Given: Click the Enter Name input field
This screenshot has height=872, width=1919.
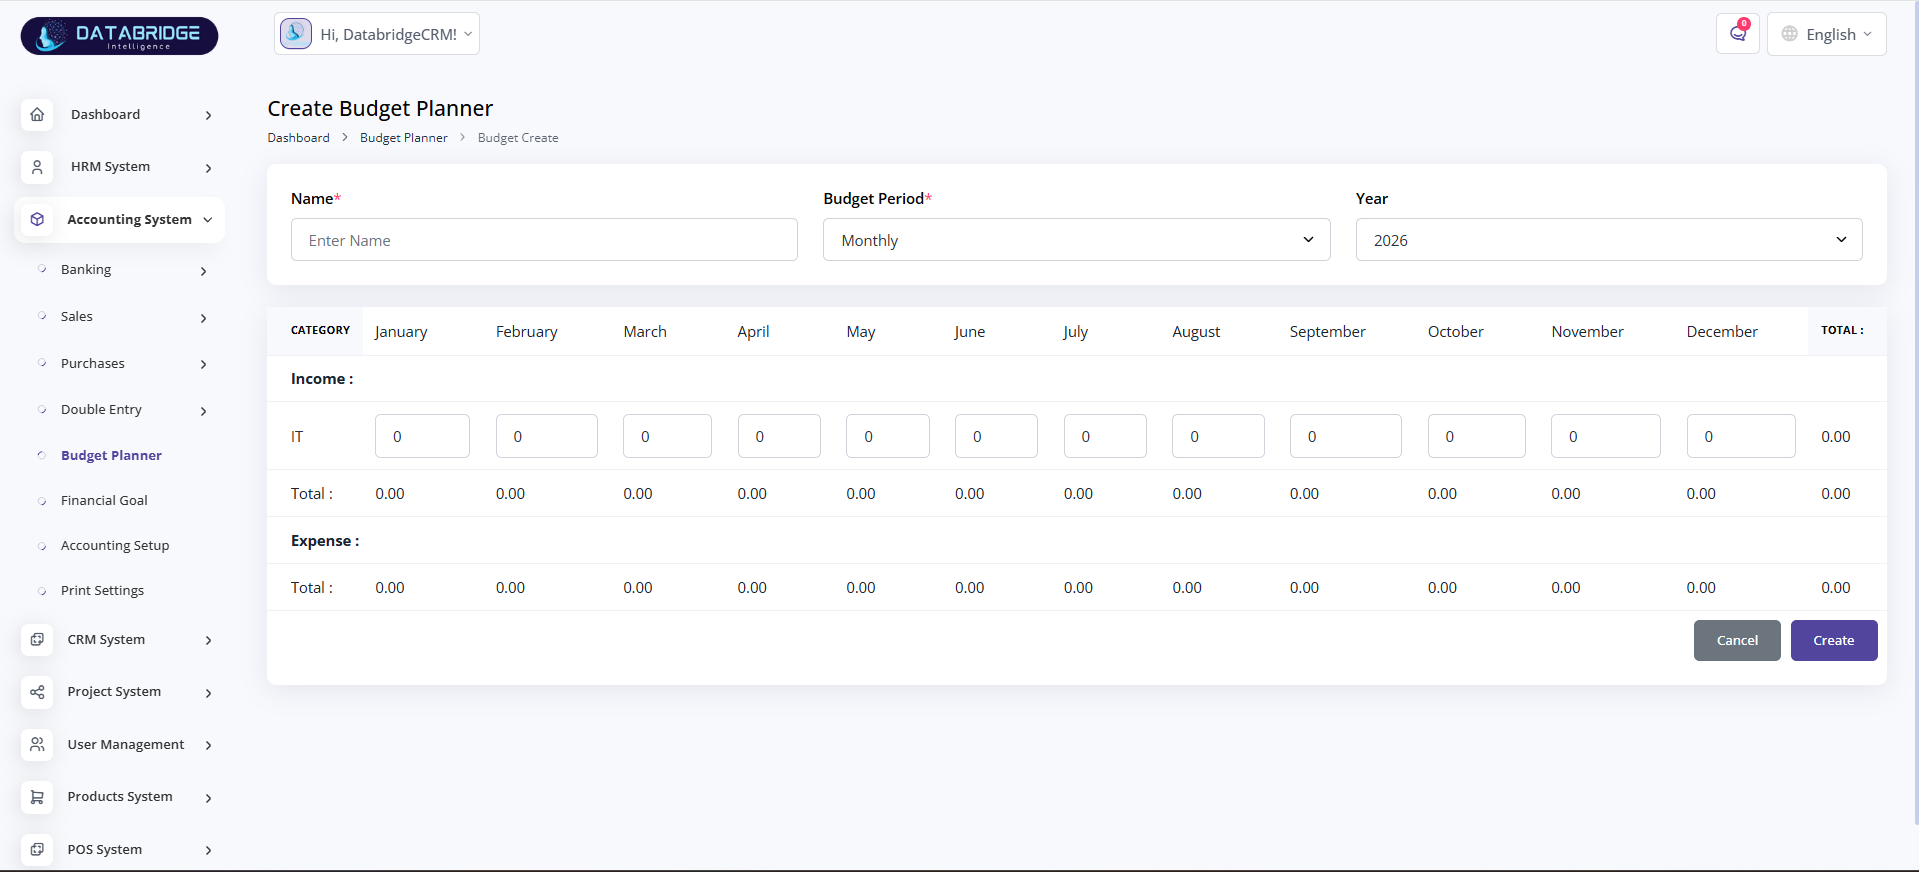Looking at the screenshot, I should point(544,240).
